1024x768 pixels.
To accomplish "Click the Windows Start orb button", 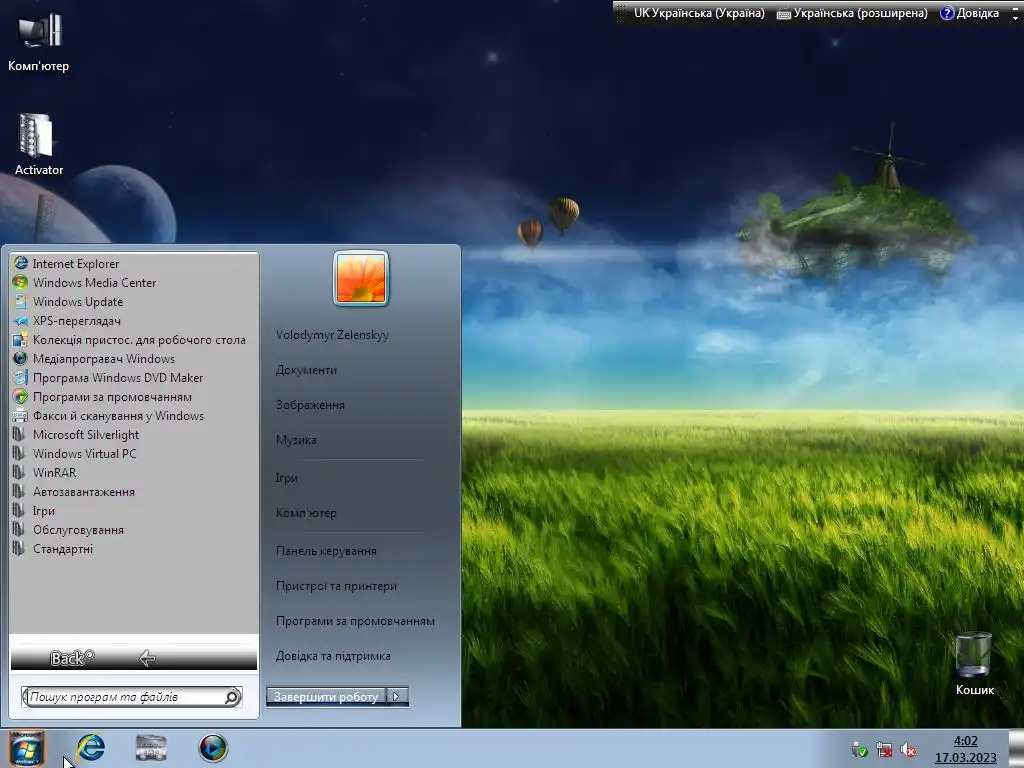I will 26,748.
